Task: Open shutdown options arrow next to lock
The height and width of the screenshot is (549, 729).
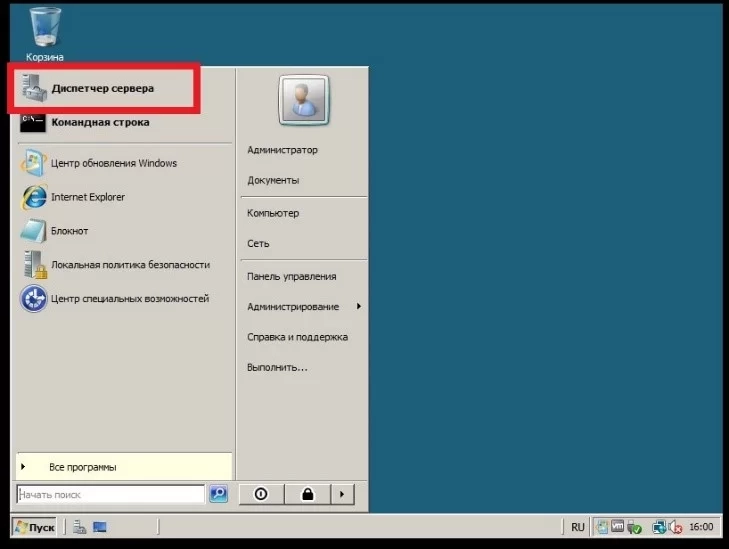Action: point(343,494)
